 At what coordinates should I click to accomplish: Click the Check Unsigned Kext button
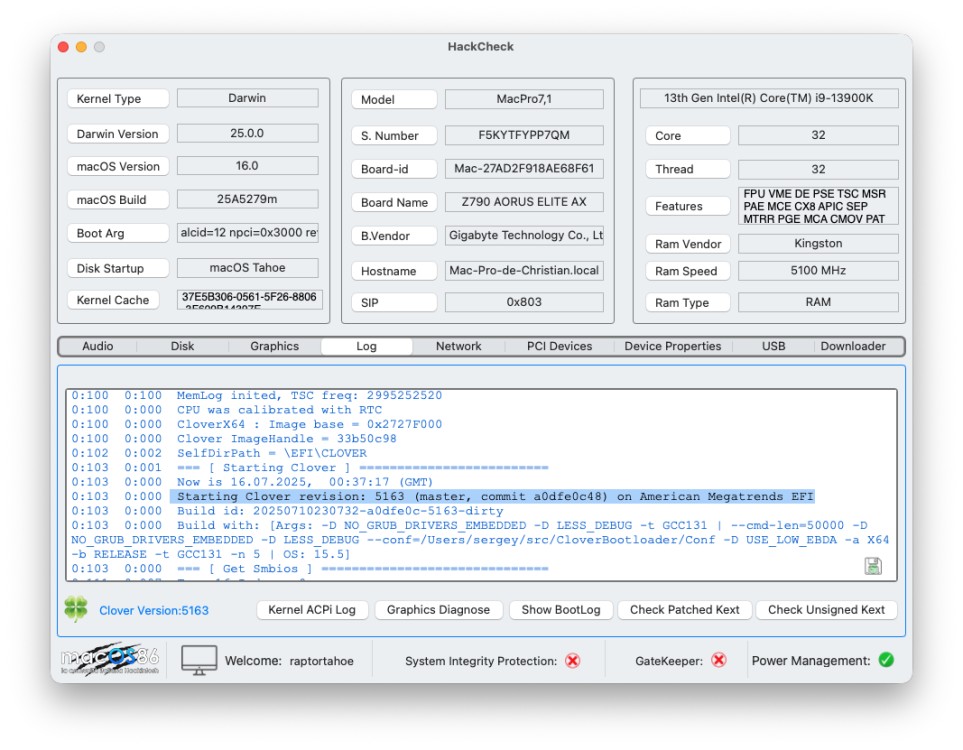826,610
